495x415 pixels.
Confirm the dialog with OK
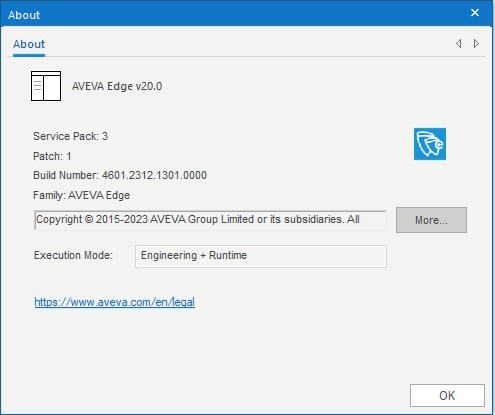[447, 395]
